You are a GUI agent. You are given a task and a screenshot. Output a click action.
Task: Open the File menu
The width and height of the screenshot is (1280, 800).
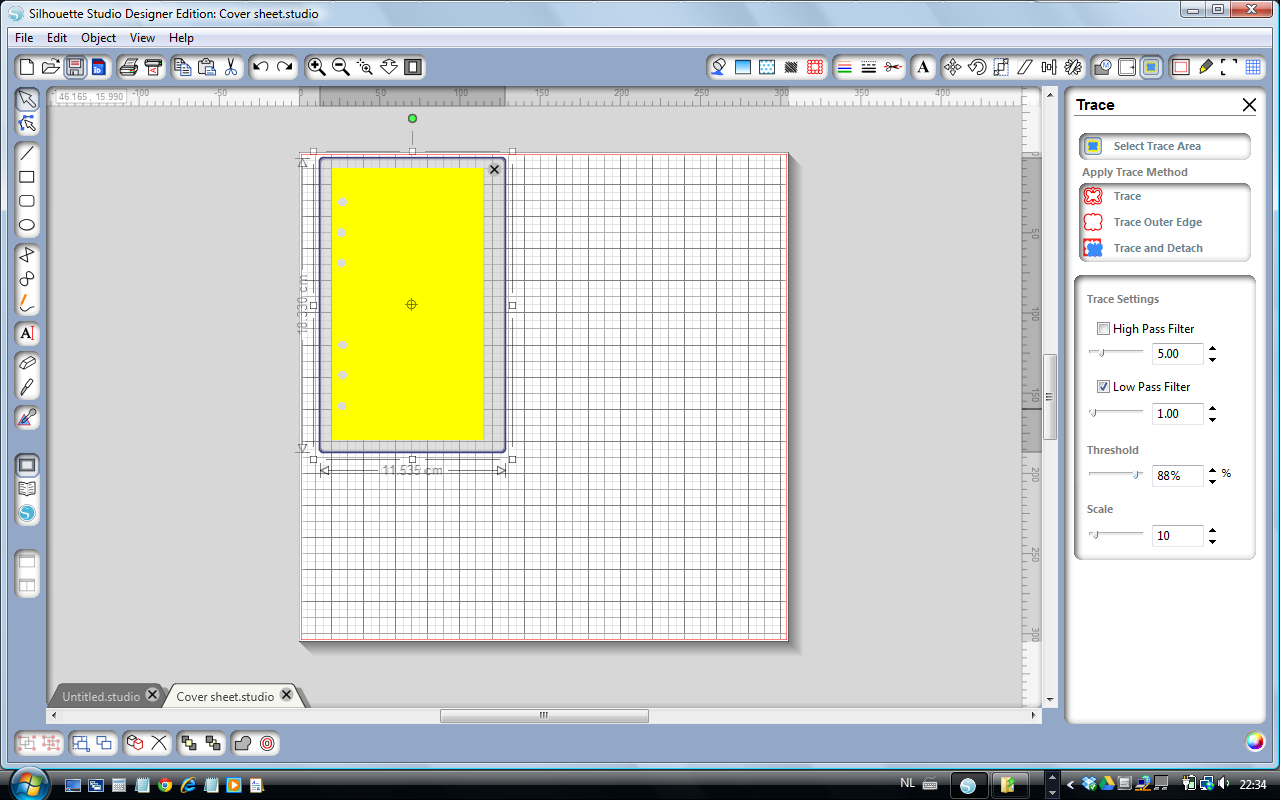24,37
